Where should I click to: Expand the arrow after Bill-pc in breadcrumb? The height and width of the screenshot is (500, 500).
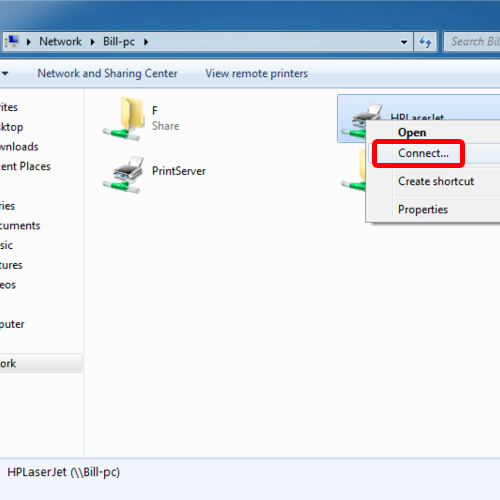pyautogui.click(x=146, y=42)
